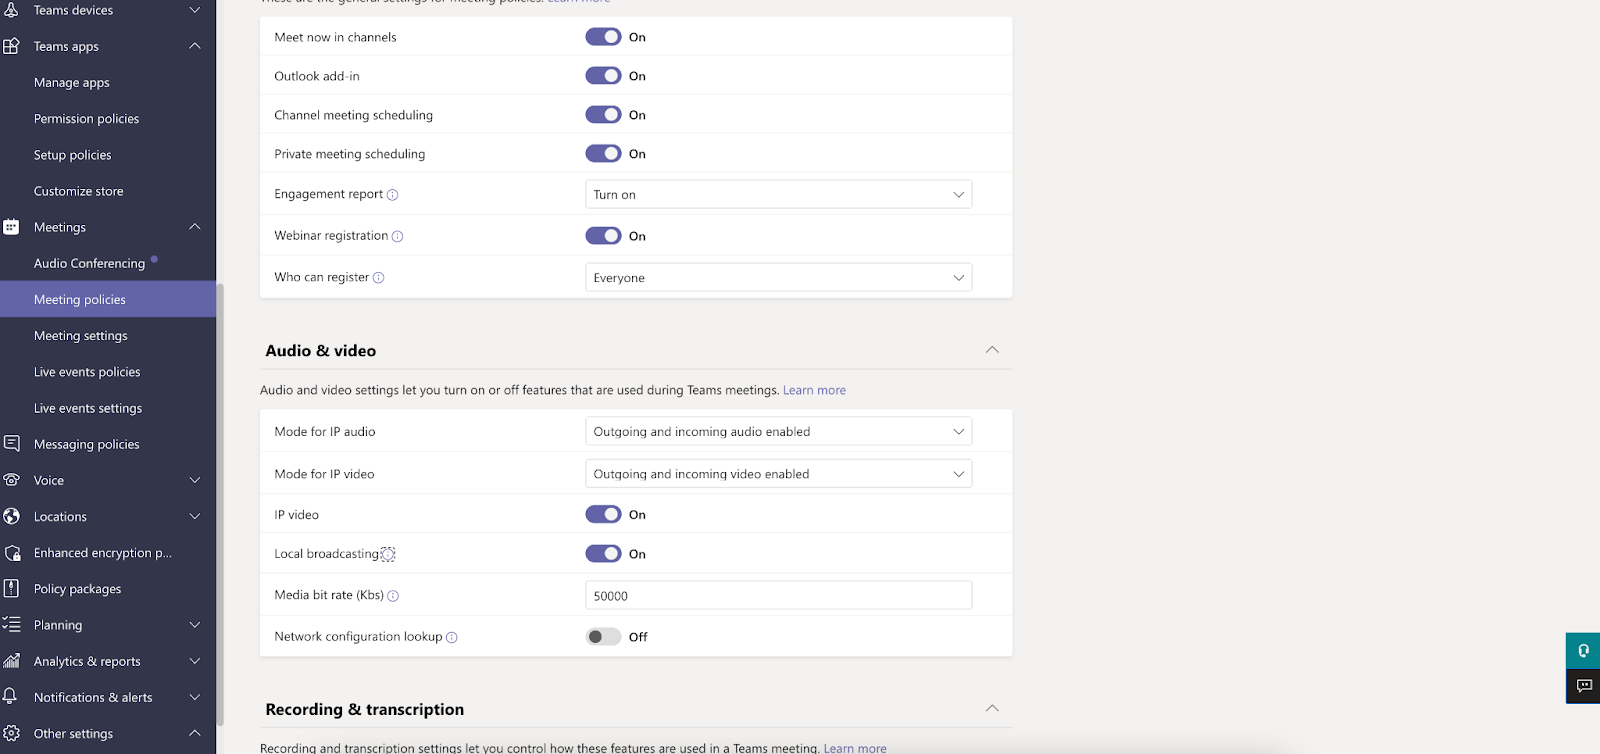This screenshot has height=754, width=1600.
Task: Select Meeting policies in sidebar
Action: pos(108,299)
